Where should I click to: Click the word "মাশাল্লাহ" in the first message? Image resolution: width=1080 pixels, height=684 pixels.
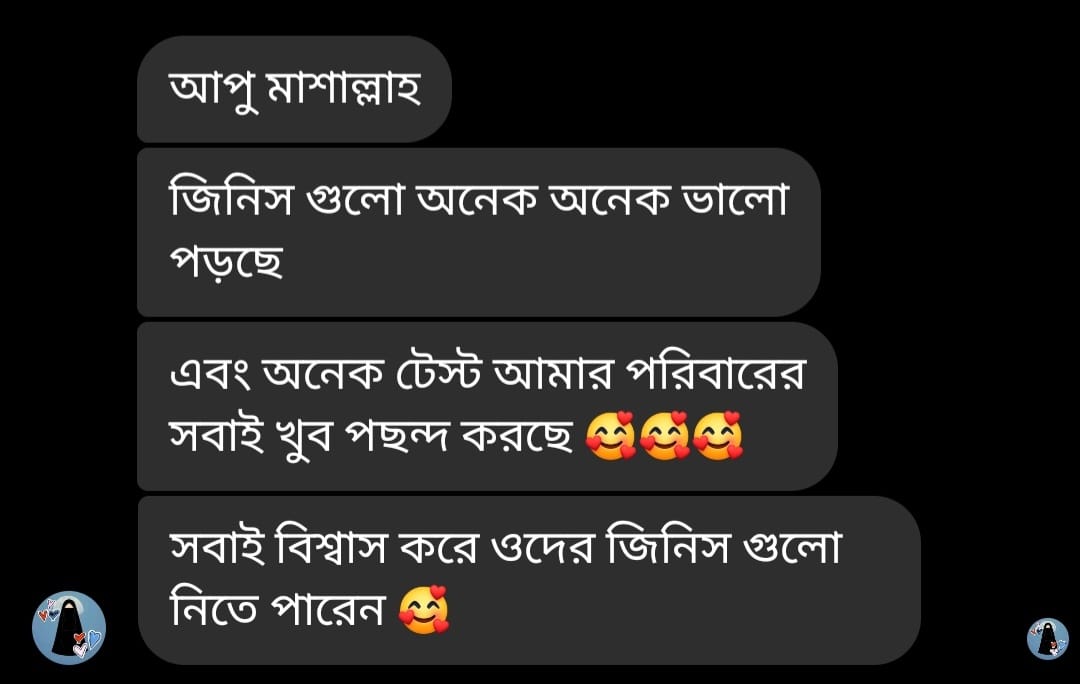click(343, 88)
